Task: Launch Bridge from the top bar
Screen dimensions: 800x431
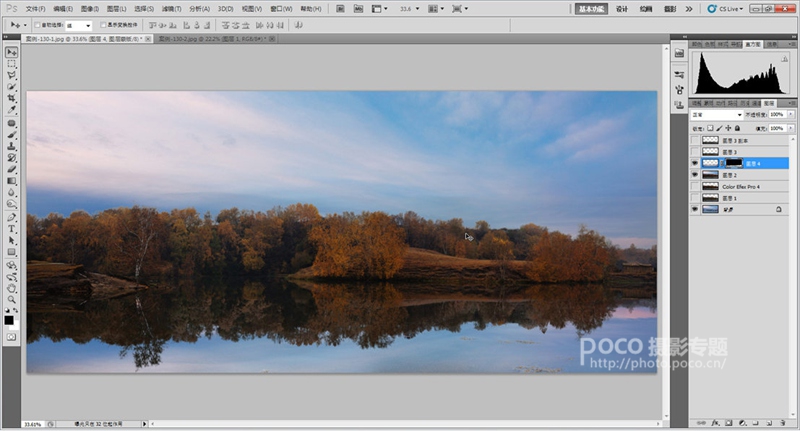Action: [x=340, y=9]
